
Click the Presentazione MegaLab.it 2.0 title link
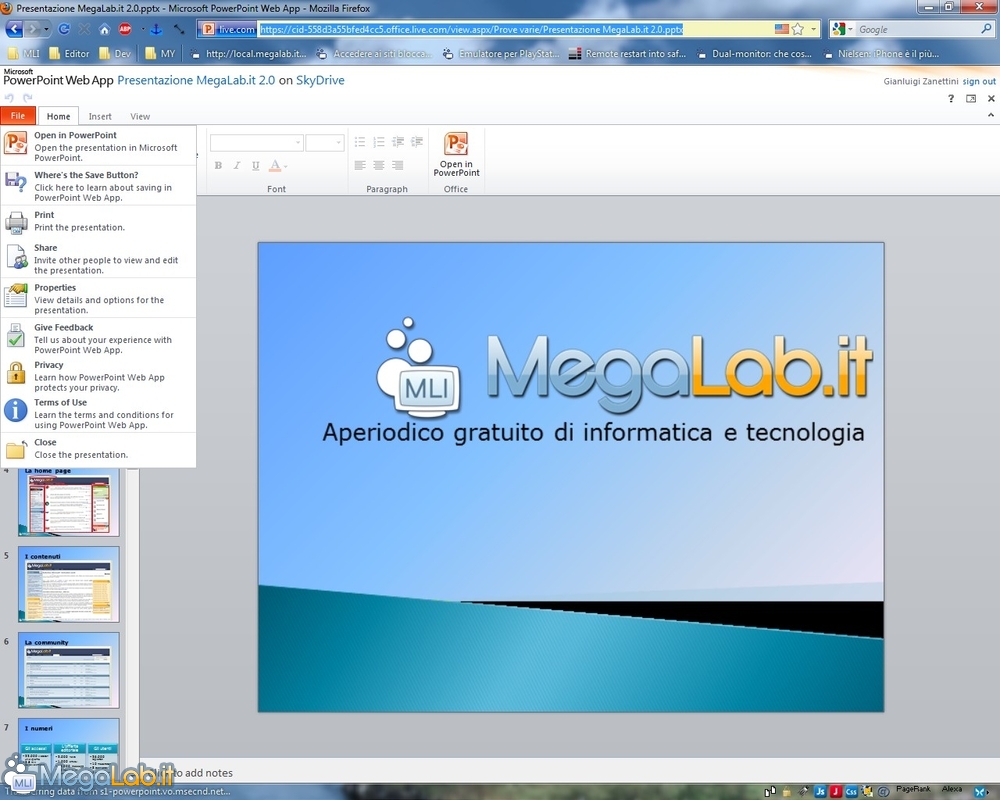(x=196, y=80)
